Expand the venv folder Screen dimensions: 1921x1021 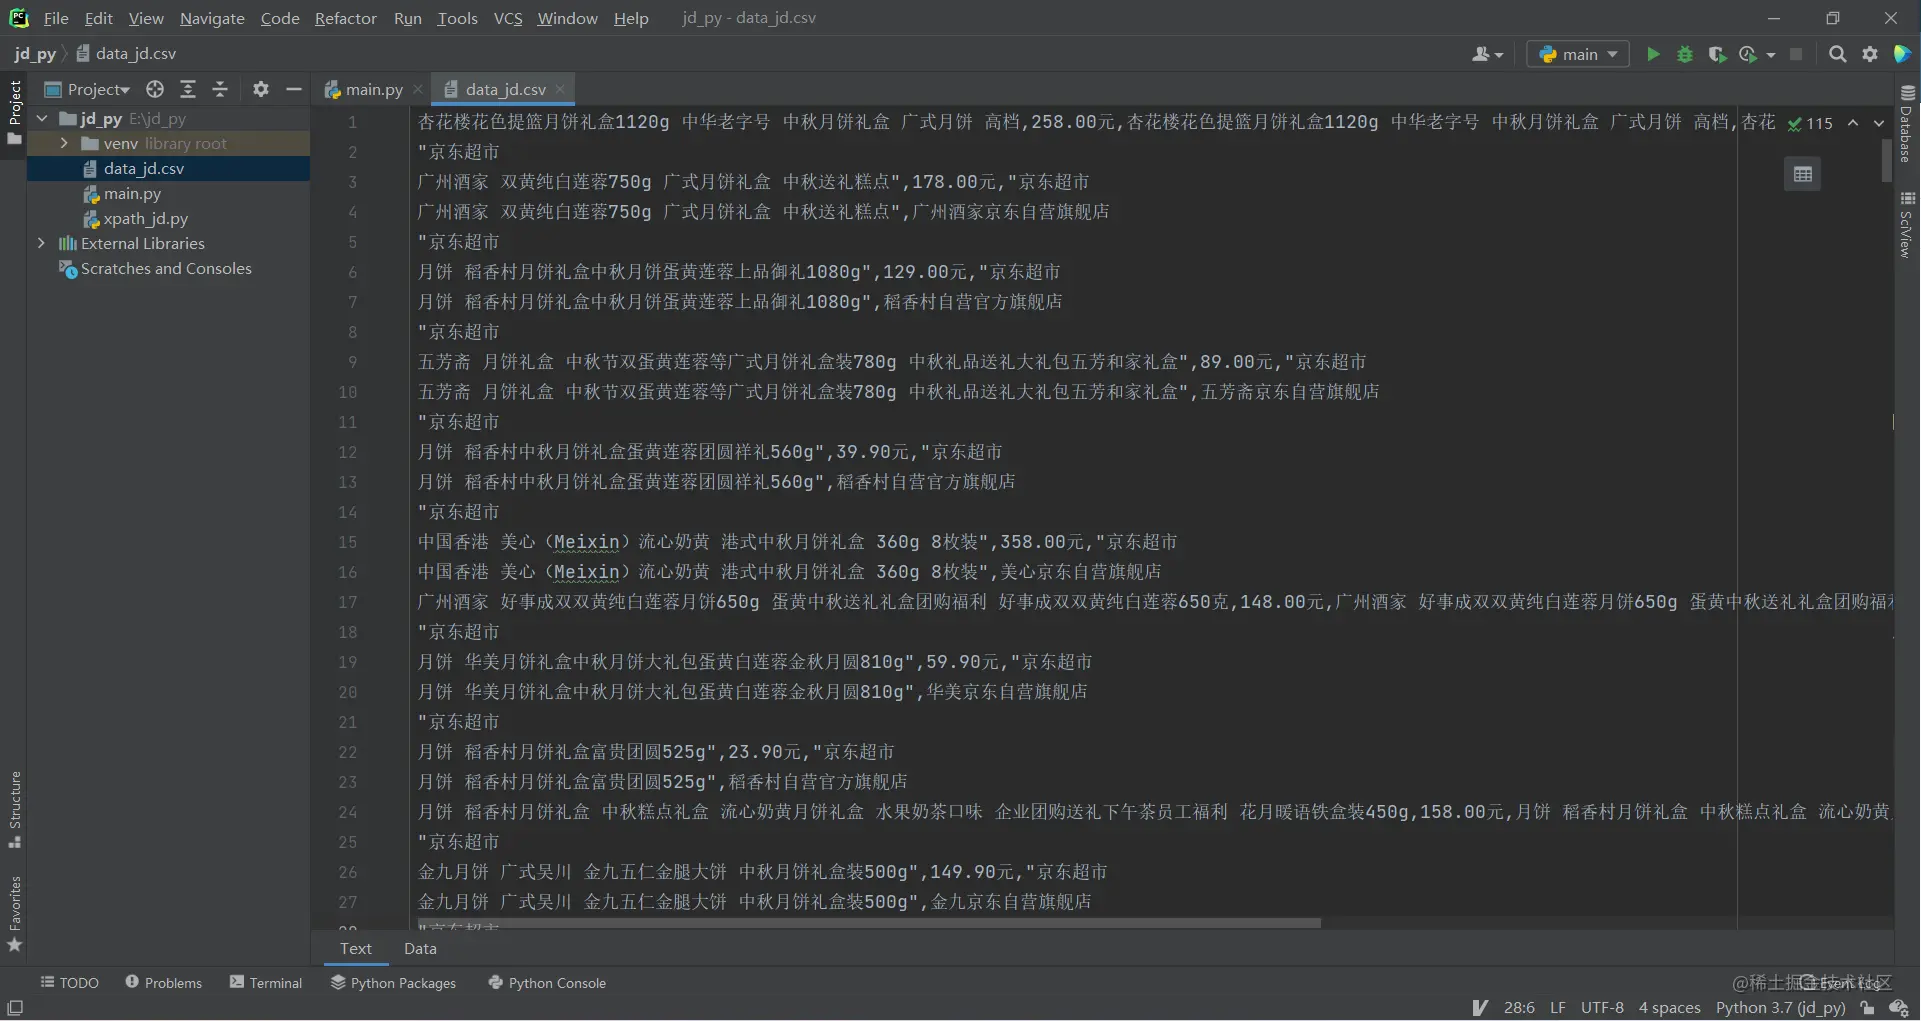[x=64, y=143]
